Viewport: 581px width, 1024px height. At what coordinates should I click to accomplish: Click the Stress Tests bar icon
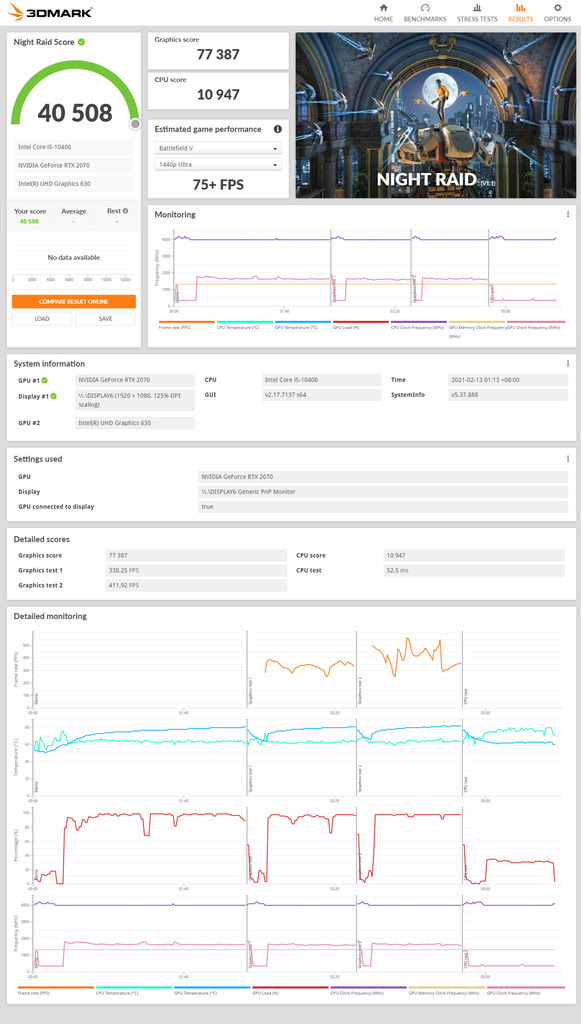pyautogui.click(x=477, y=8)
